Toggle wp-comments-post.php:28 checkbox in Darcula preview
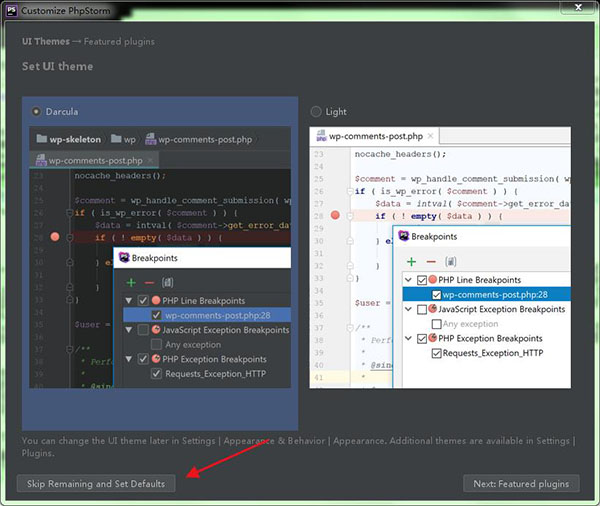600x506 pixels. click(x=156, y=315)
